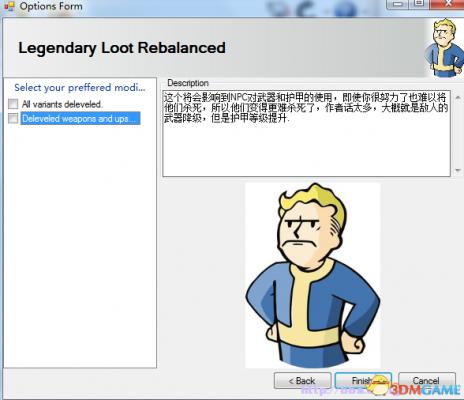Click inside the Chinese description text box
This screenshot has height=400, width=464.
tap(306, 133)
